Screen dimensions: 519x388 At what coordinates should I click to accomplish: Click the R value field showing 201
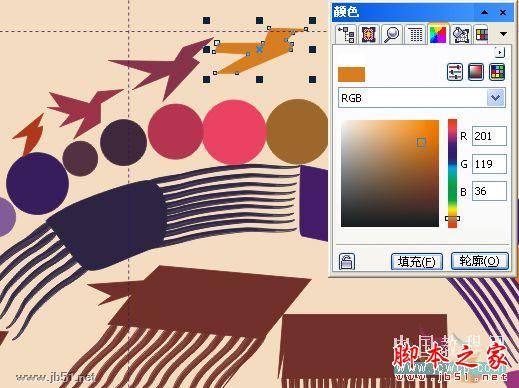489,136
